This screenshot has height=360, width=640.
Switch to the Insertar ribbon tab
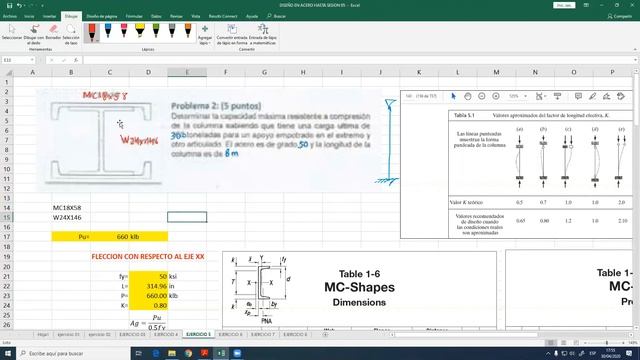49,16
